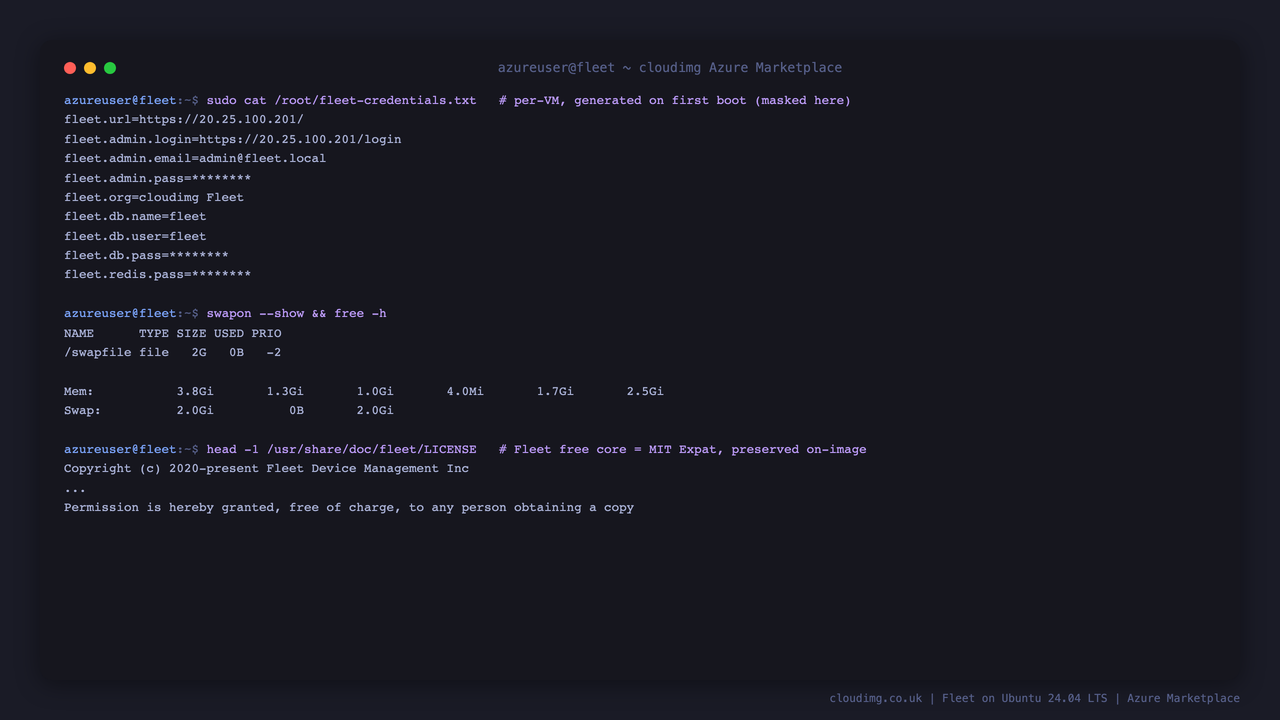Click the green maximize window dot

[x=110, y=68]
